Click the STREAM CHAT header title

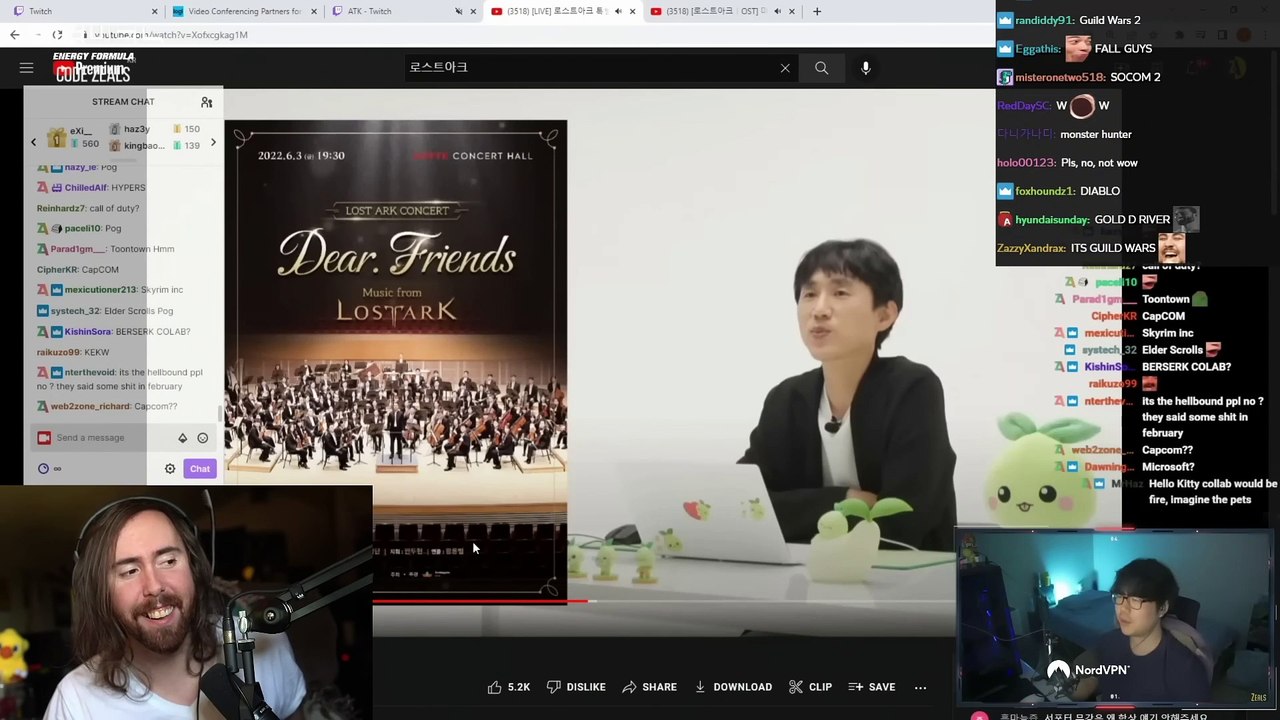(123, 102)
